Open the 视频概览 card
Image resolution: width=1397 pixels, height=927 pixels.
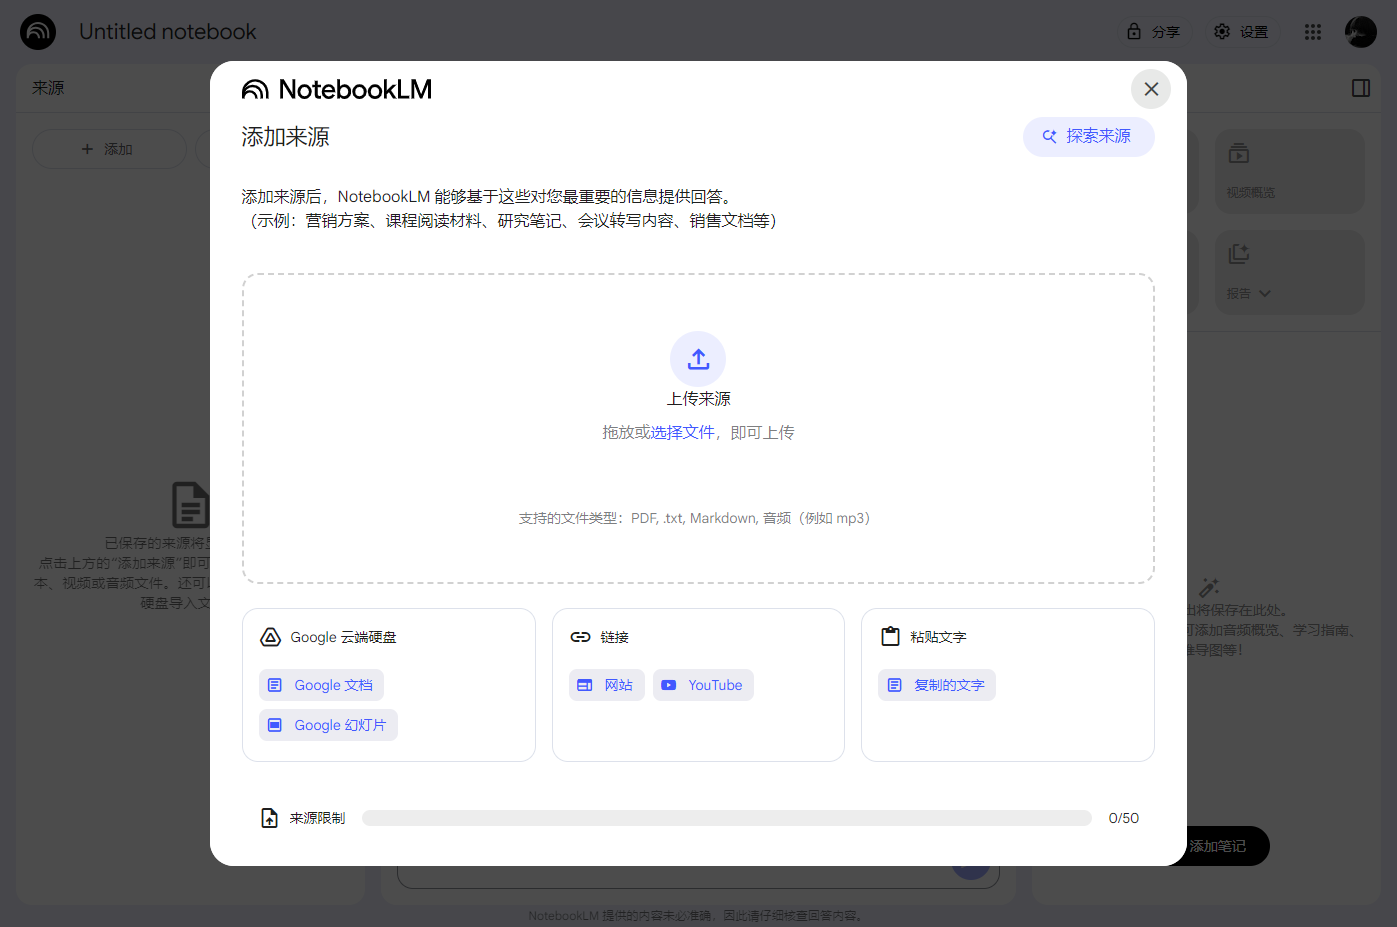pyautogui.click(x=1290, y=171)
